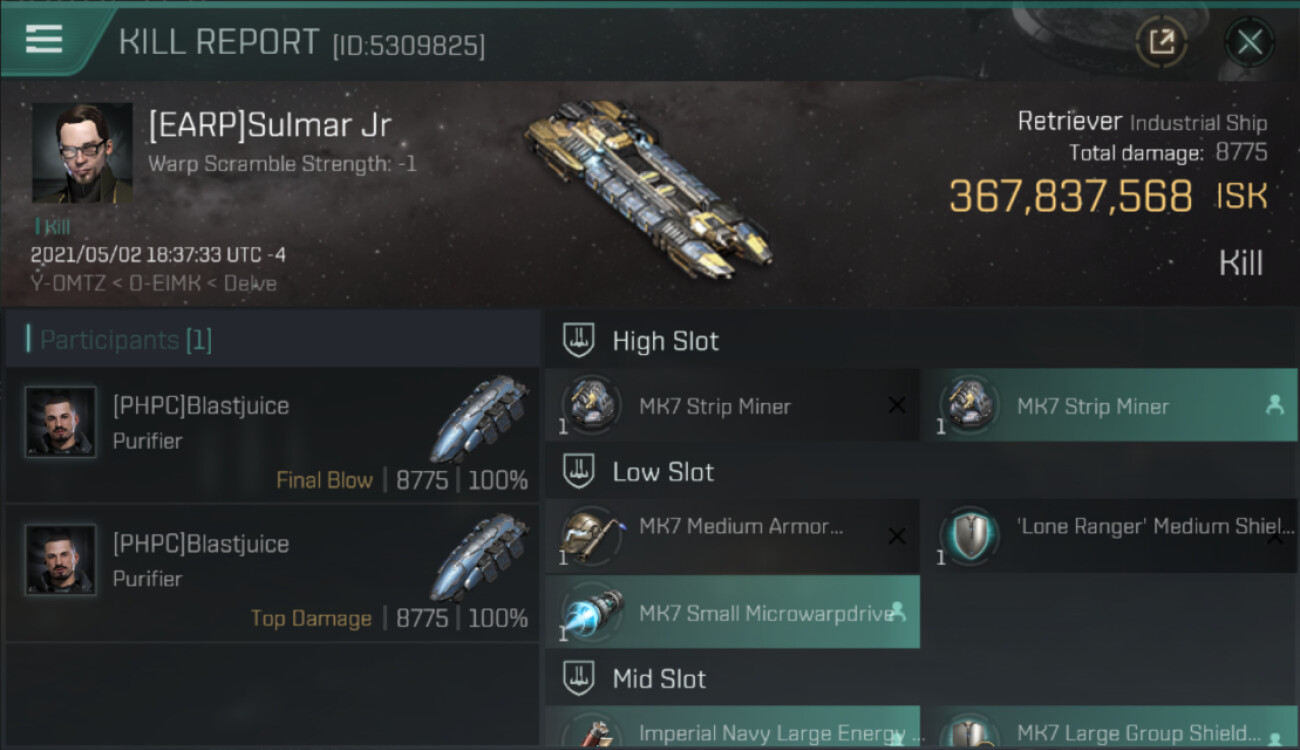
Task: Close the kill report window
Action: click(x=1249, y=42)
